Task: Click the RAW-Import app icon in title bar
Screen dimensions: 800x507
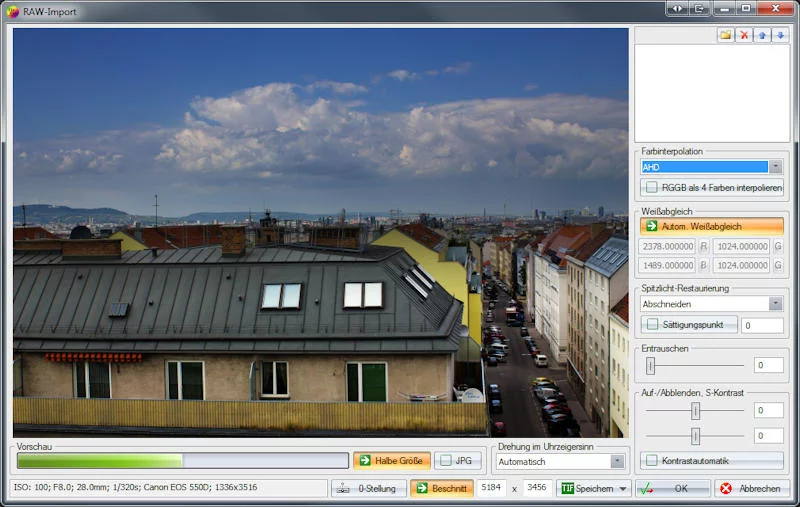Action: 12,11
